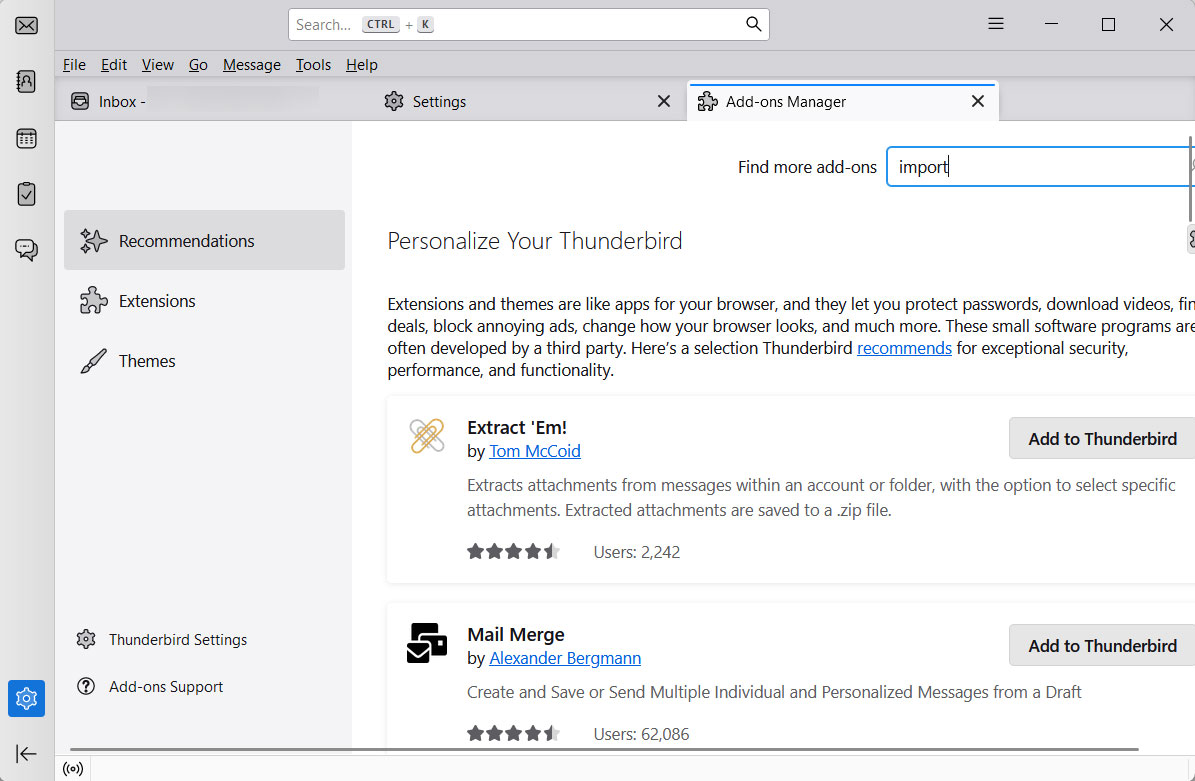Open Alexander Bergmann's author page

tap(564, 658)
